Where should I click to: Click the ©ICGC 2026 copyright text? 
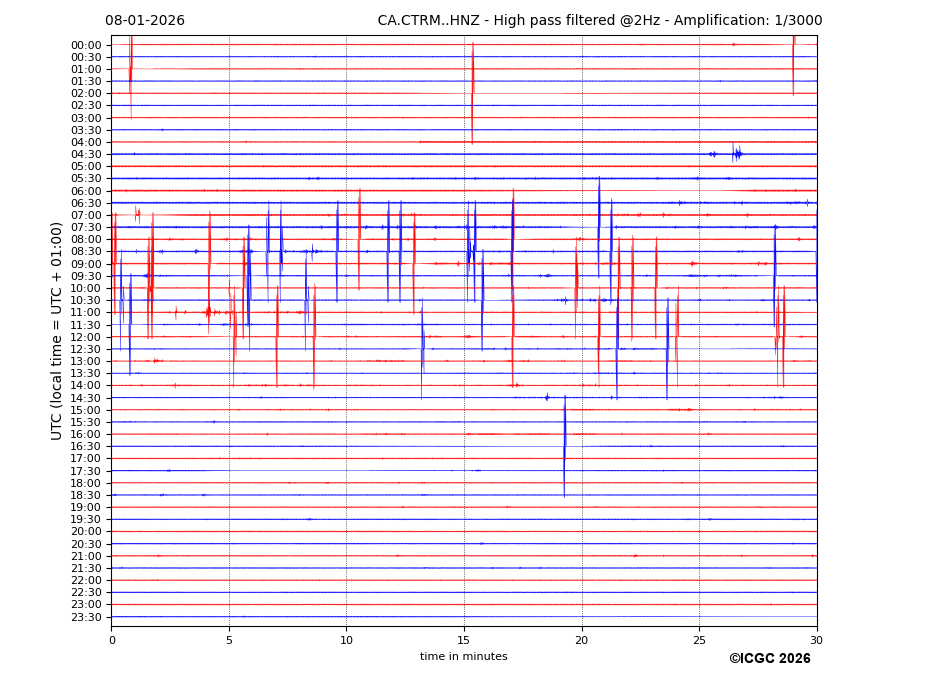coord(769,658)
